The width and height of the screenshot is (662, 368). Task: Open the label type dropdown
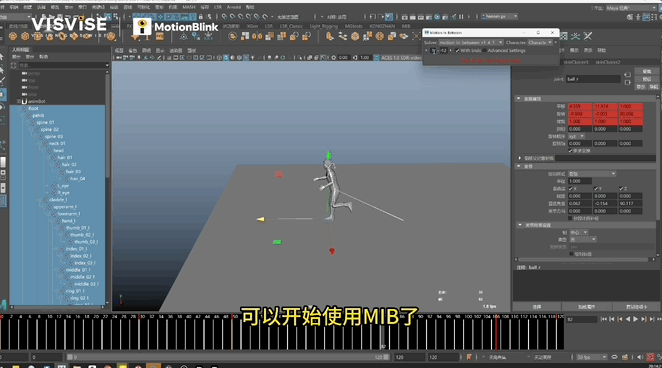click(x=582, y=240)
